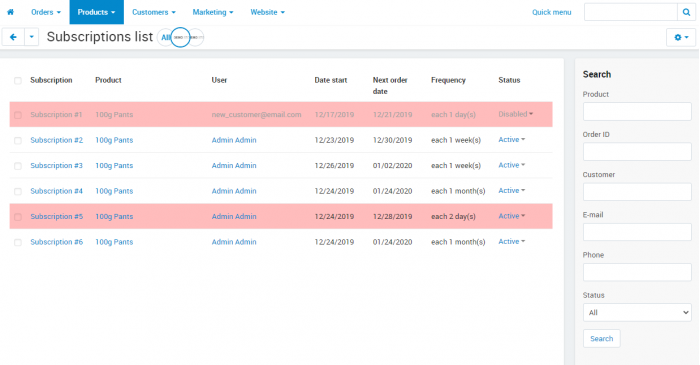Click the '12/30/2019' next order date cell
The image size is (700, 365).
pos(392,140)
